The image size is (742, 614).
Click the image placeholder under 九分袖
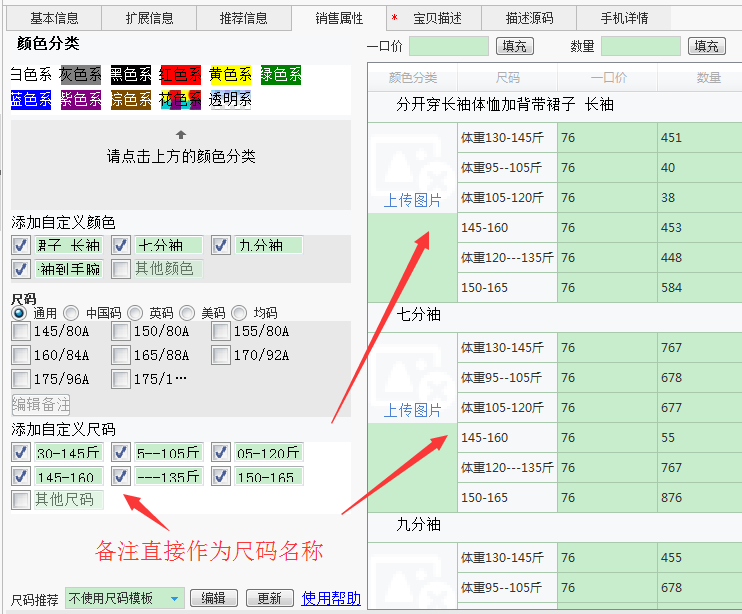(412, 582)
